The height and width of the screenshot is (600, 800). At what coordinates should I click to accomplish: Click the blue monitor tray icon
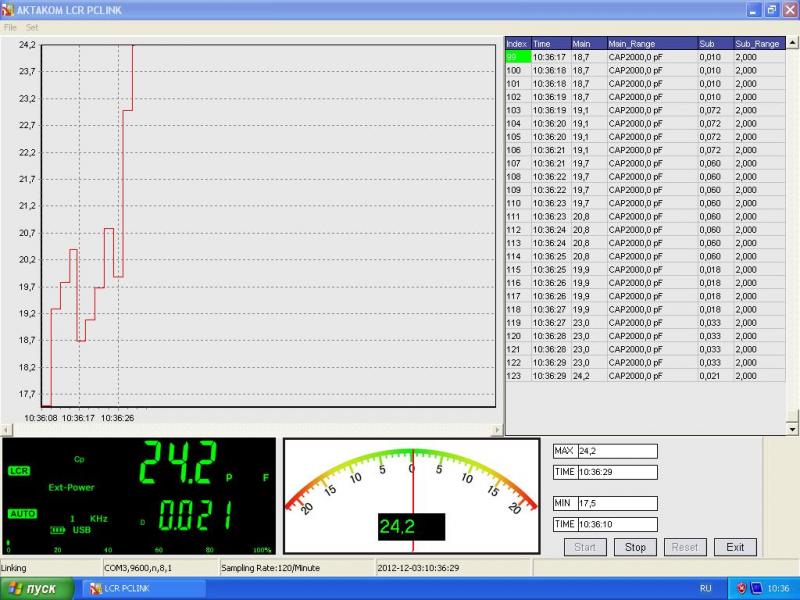(756, 588)
